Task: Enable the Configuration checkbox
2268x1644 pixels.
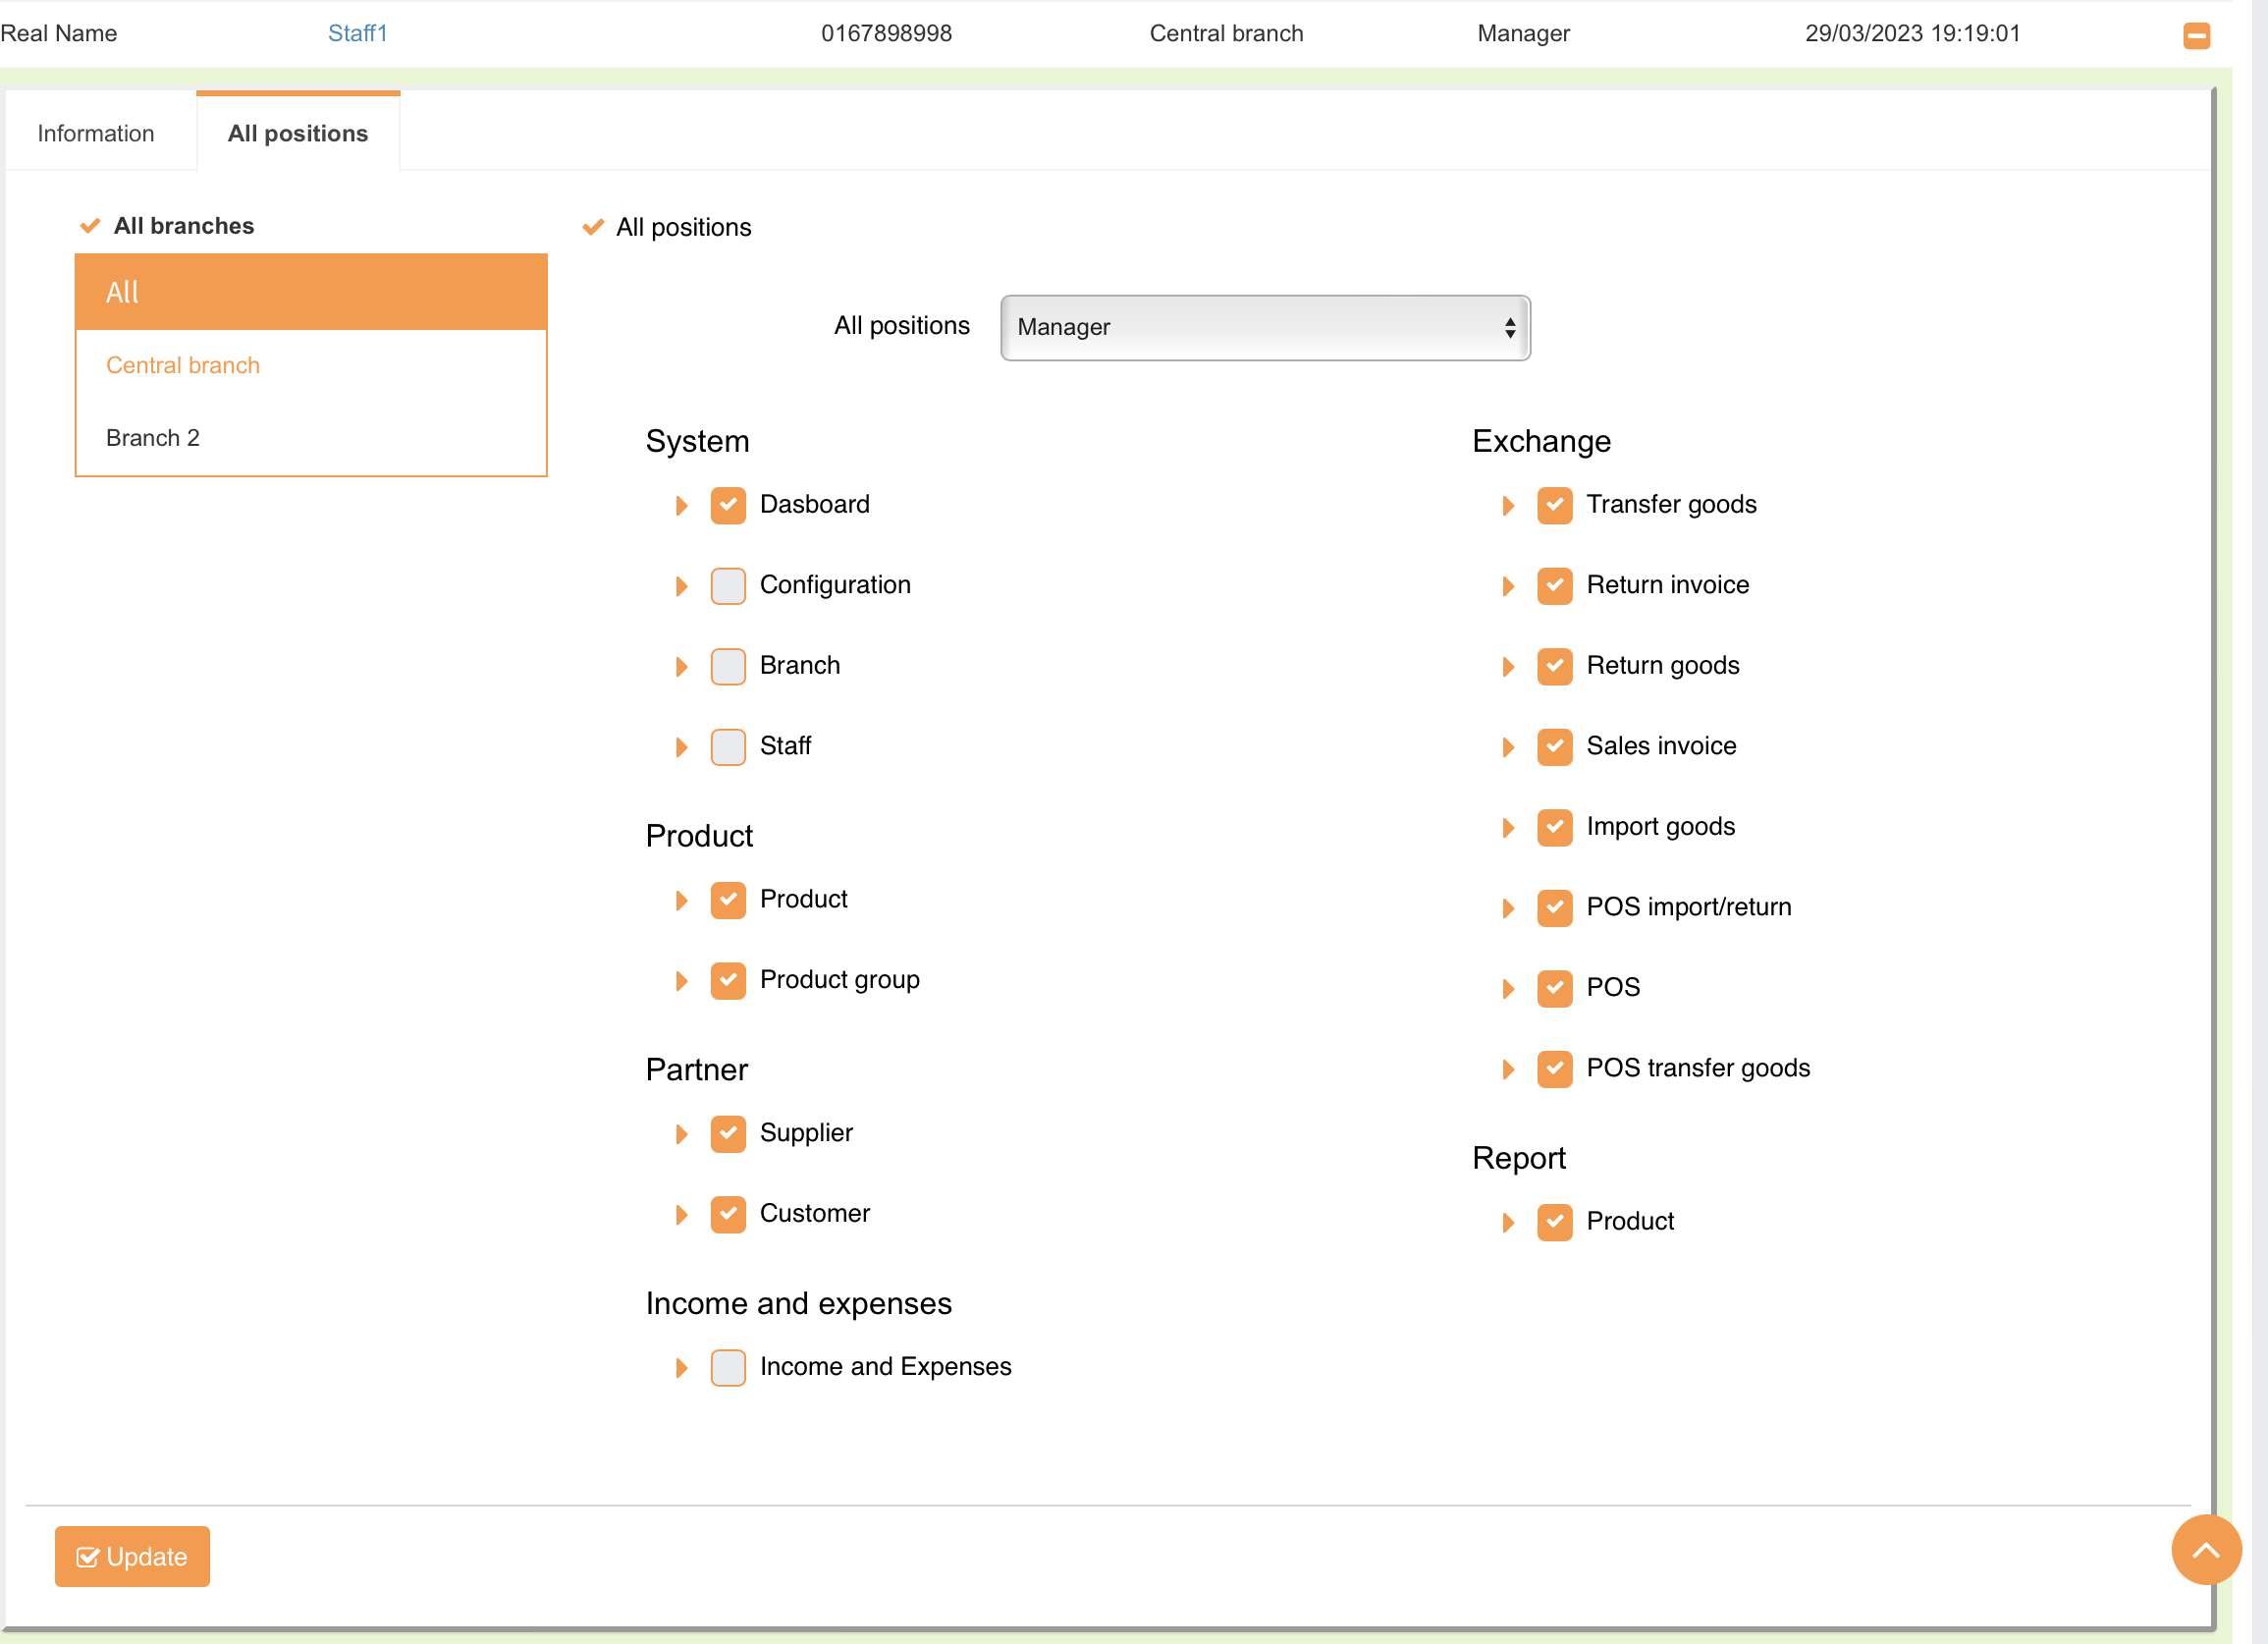Action: [x=728, y=586]
